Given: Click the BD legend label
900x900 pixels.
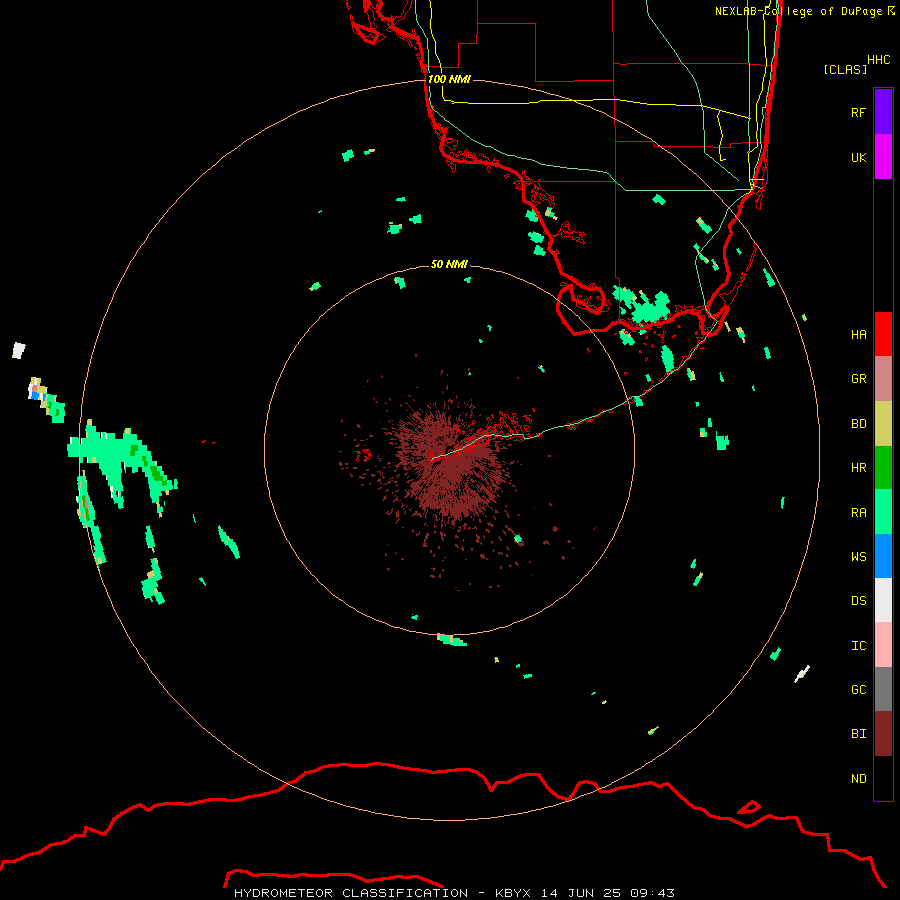Looking at the screenshot, I should (858, 424).
